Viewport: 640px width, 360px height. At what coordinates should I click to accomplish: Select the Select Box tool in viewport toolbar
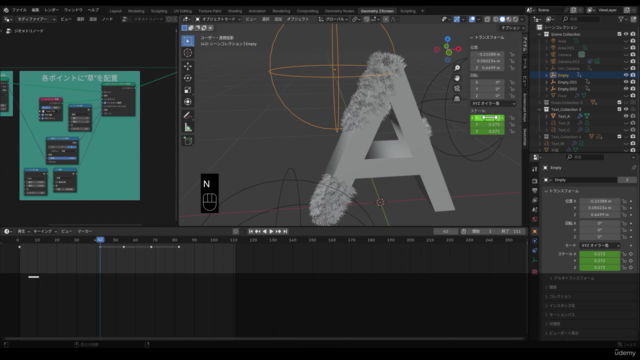pyautogui.click(x=188, y=41)
